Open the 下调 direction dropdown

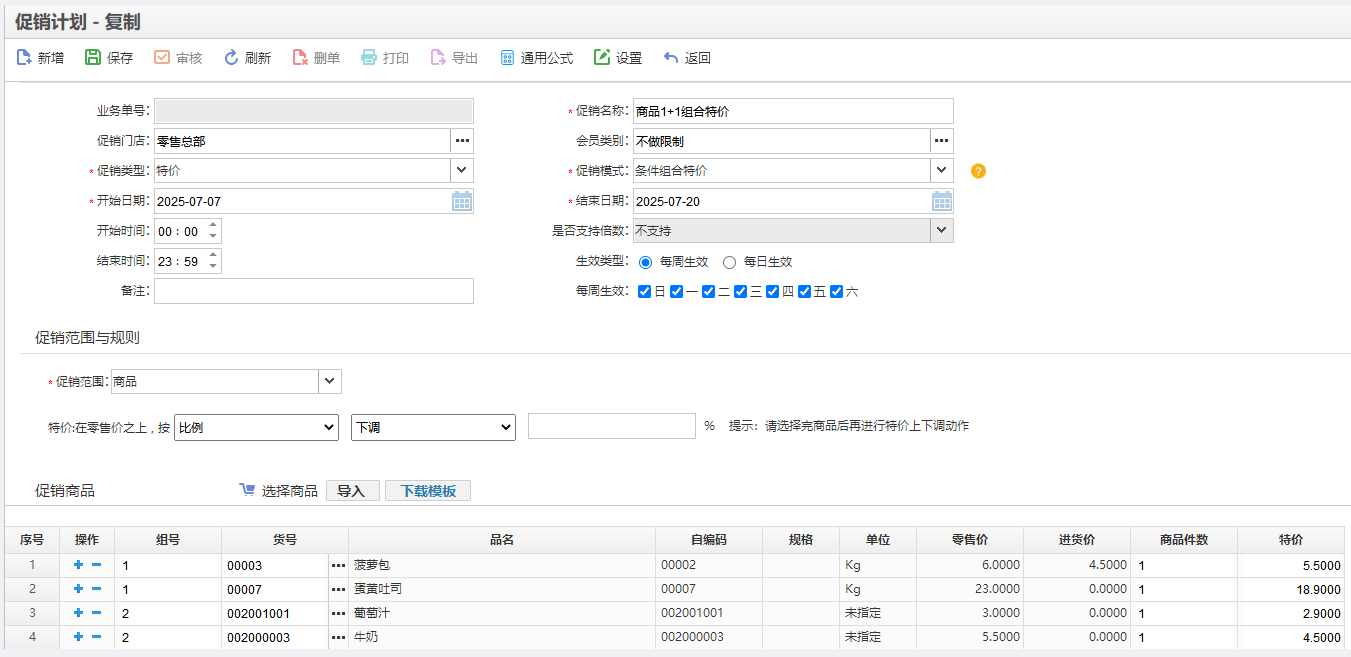click(434, 427)
